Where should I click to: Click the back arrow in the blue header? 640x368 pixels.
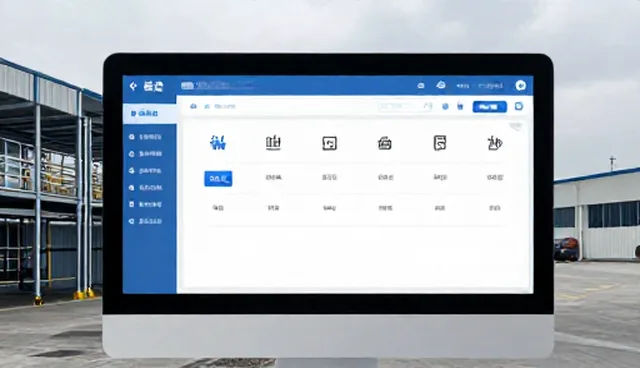click(x=133, y=86)
